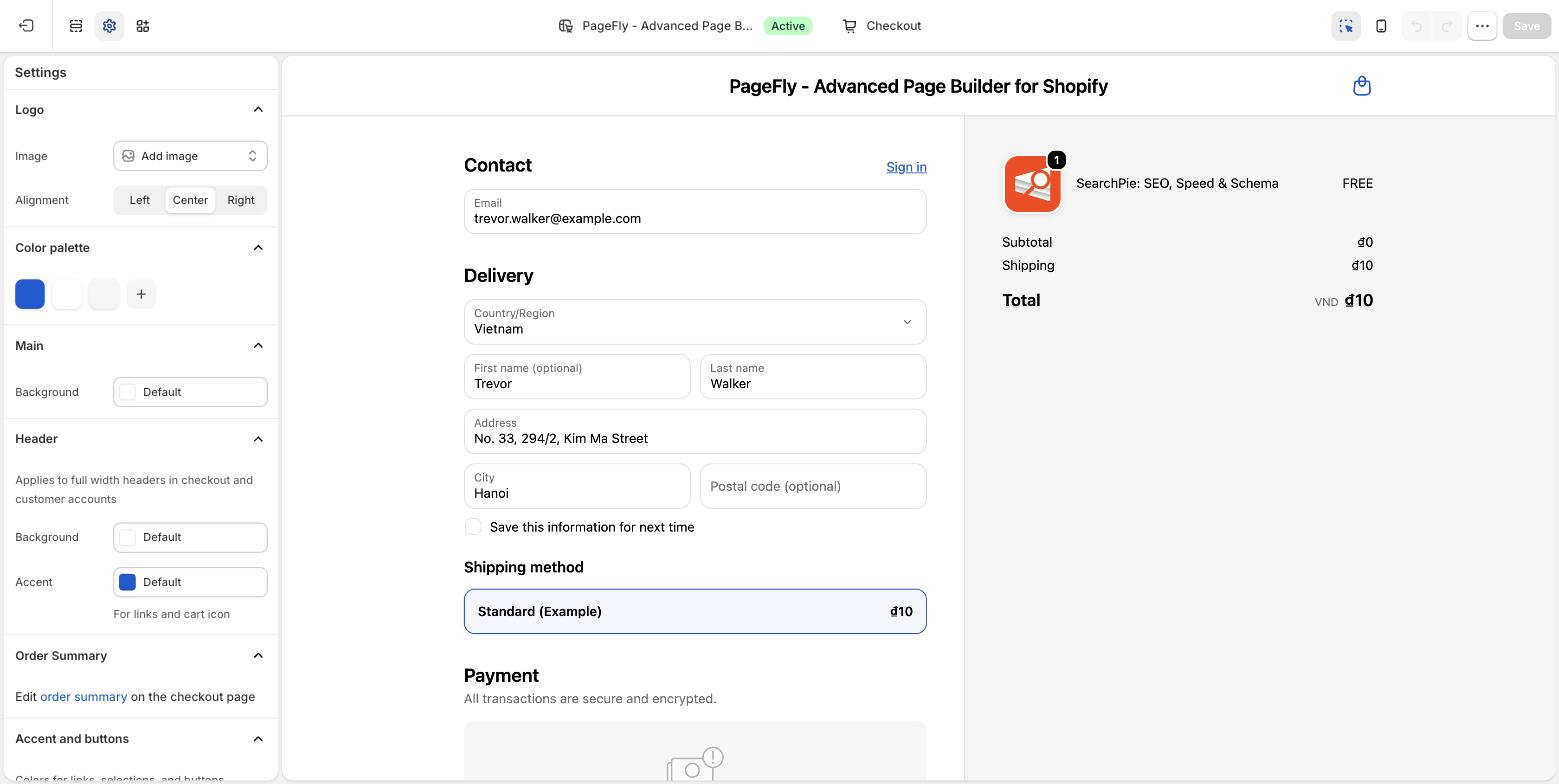Open the Checkout page selector
This screenshot has height=784, width=1559.
pyautogui.click(x=881, y=26)
